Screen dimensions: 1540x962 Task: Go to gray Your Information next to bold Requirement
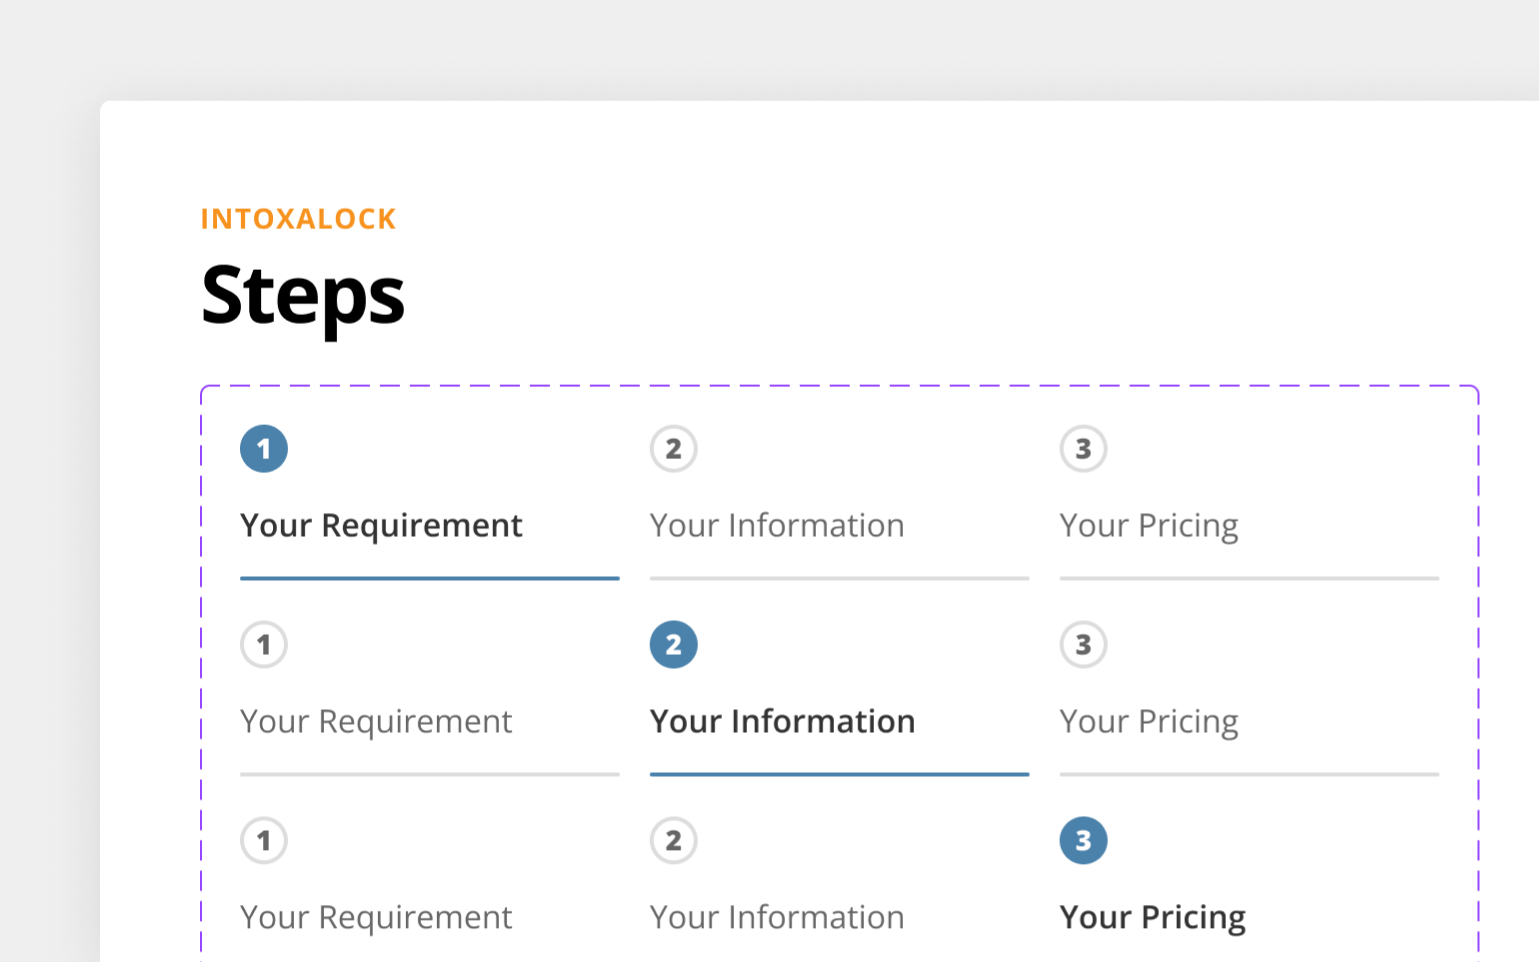point(777,526)
